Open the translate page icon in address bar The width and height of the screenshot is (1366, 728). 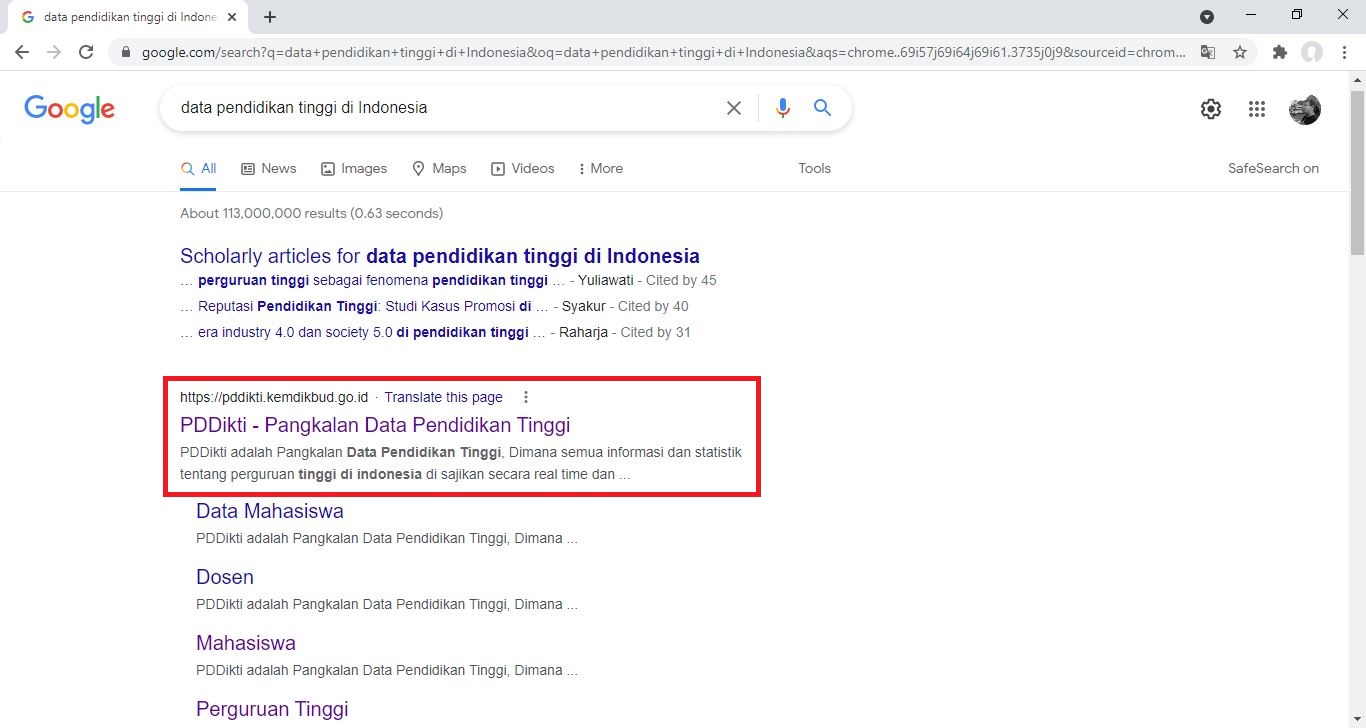tap(1208, 52)
